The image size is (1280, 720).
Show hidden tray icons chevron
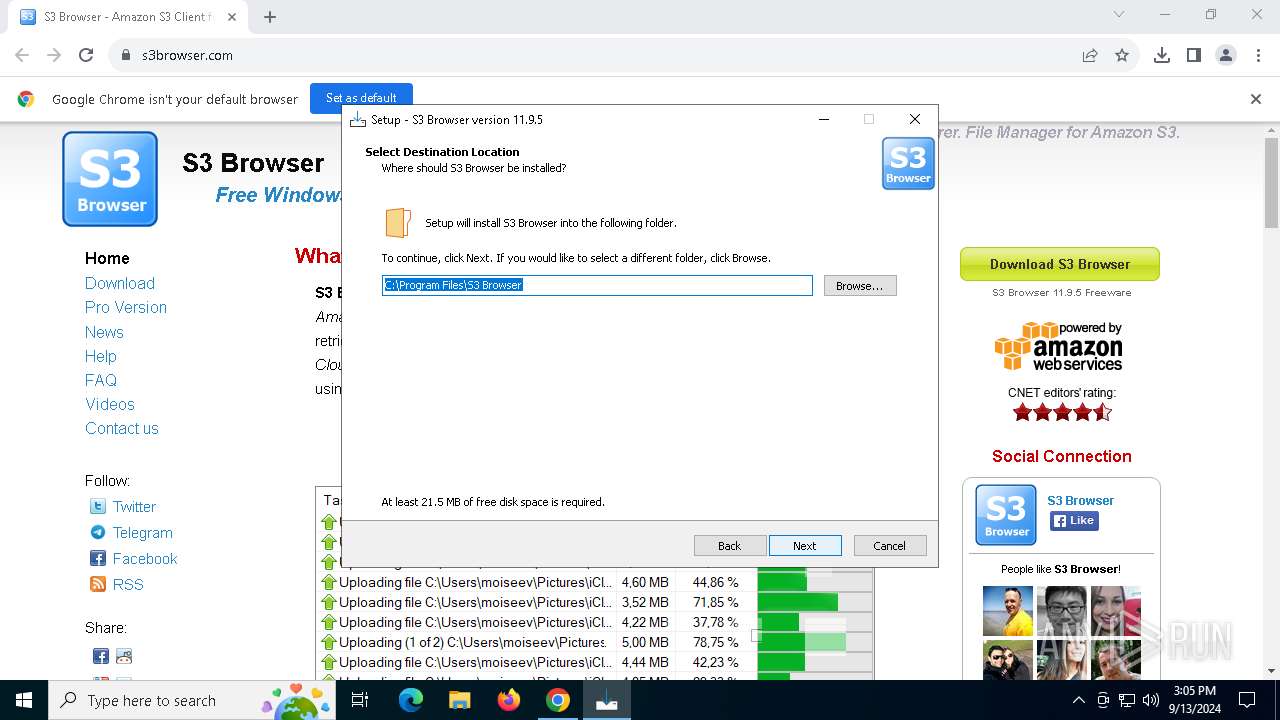point(1078,700)
